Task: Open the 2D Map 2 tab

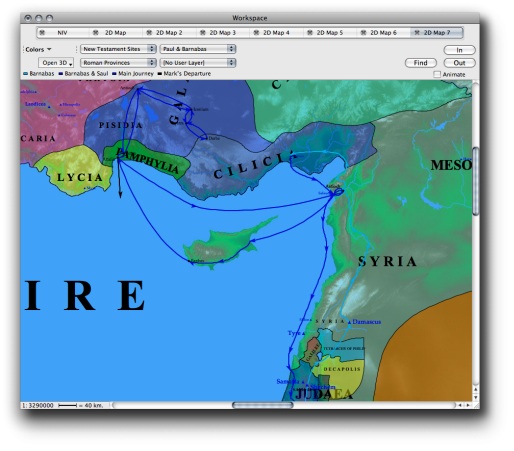Action: [x=169, y=33]
